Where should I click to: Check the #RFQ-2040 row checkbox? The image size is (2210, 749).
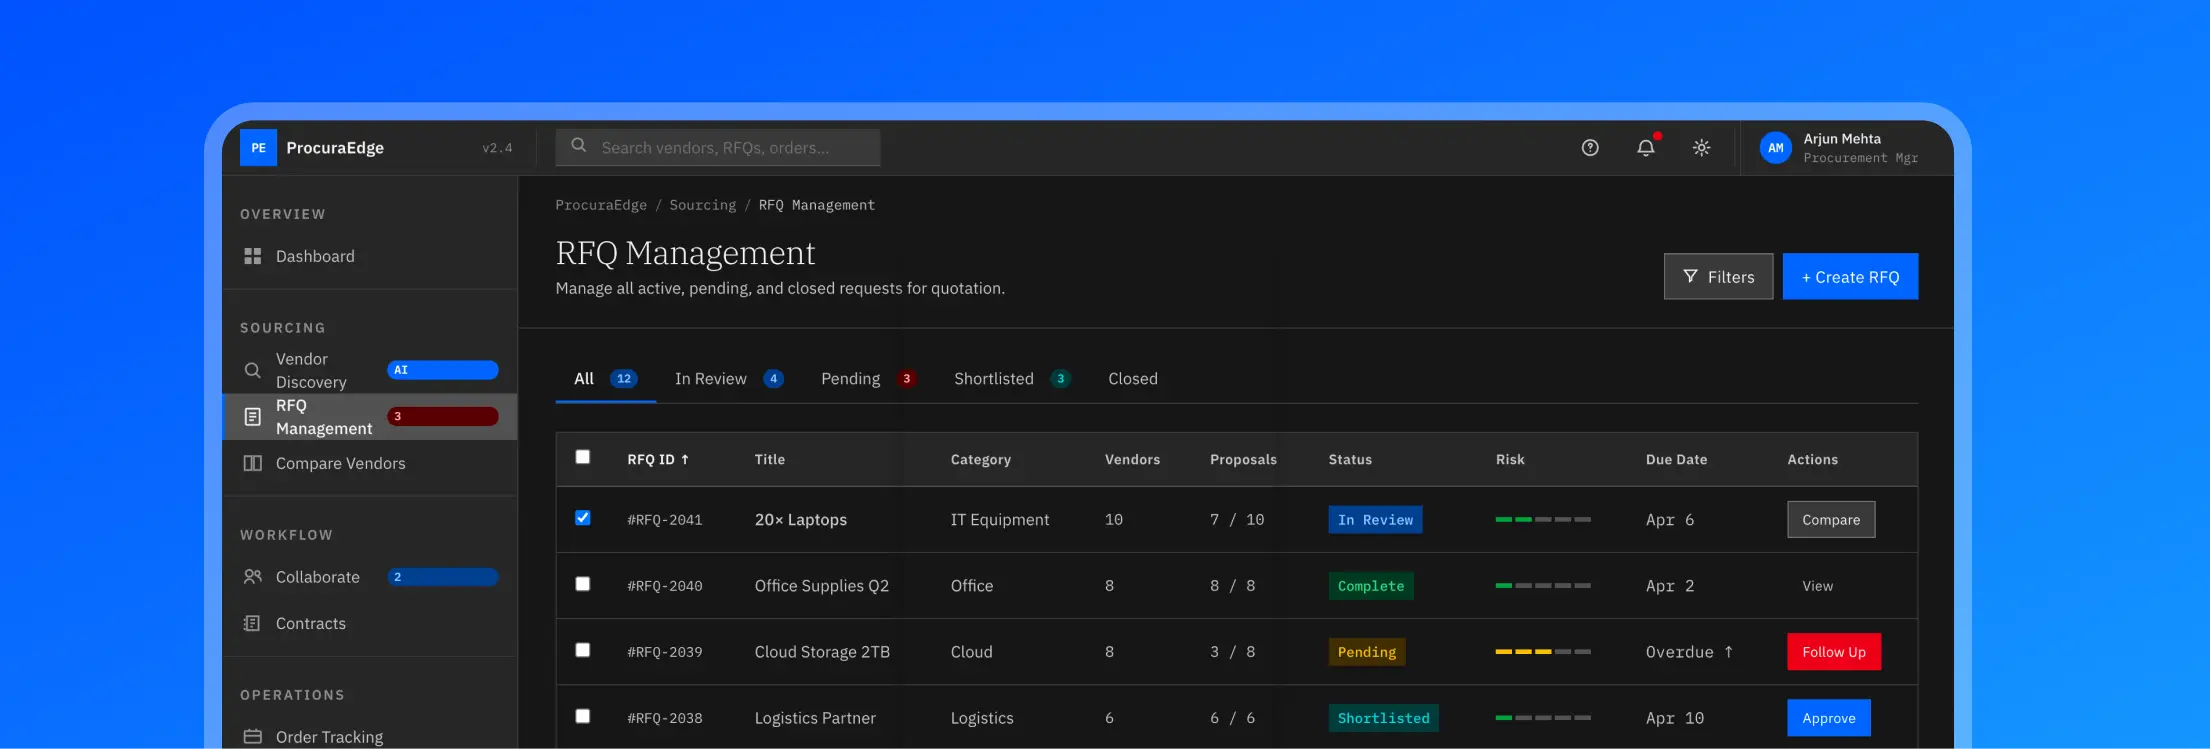[x=583, y=584]
